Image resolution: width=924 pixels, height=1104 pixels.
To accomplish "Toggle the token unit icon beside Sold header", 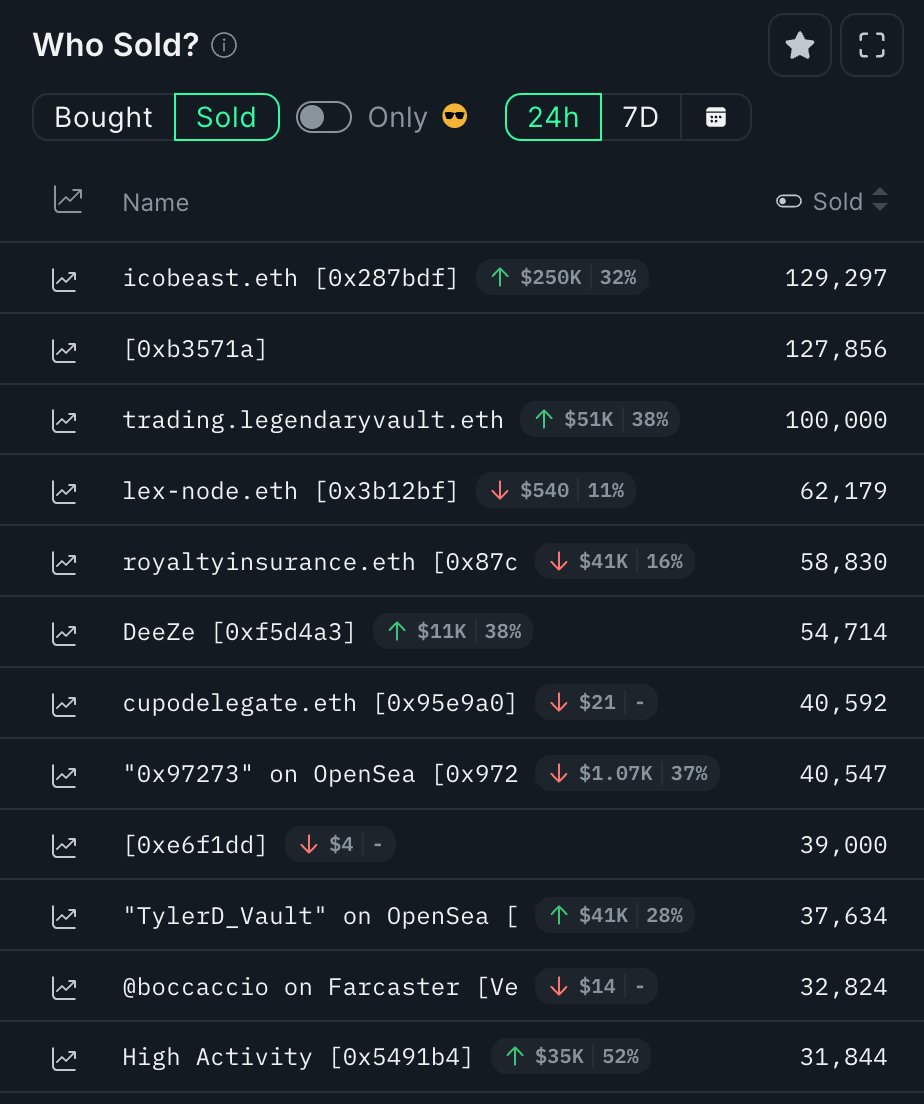I will [789, 202].
